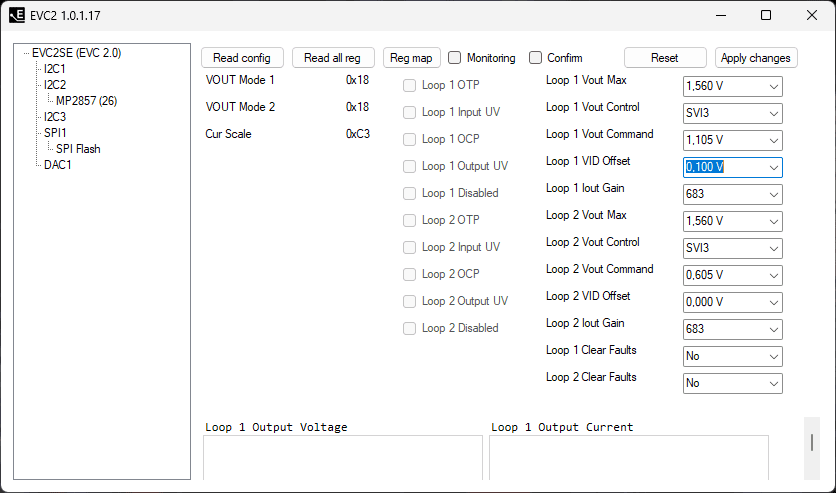Select the MP2857 (26) device node
This screenshot has width=836, height=493.
86,101
